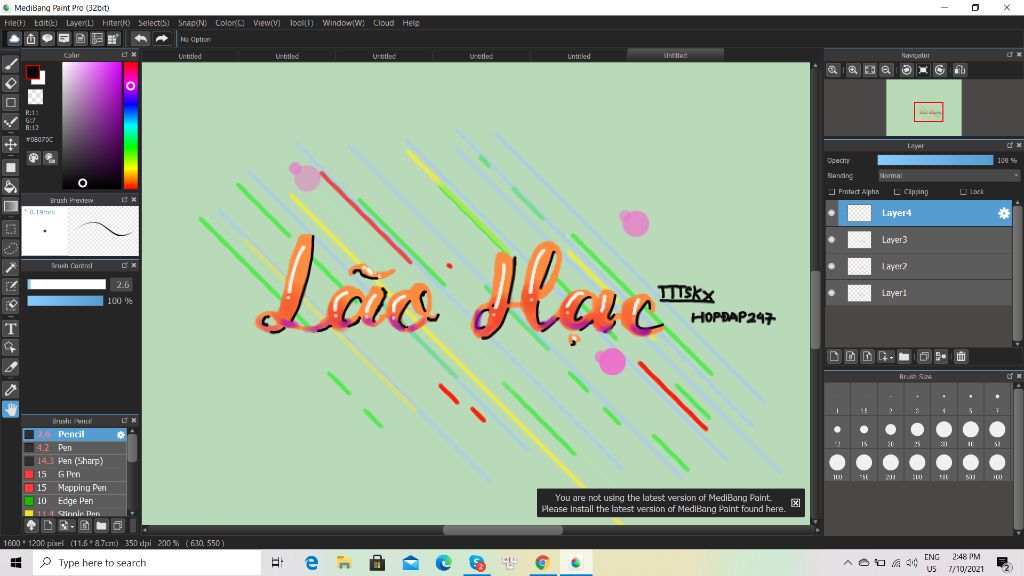Click the cloud icon in top toolbar
Image resolution: width=1024 pixels, height=576 pixels.
click(x=14, y=39)
